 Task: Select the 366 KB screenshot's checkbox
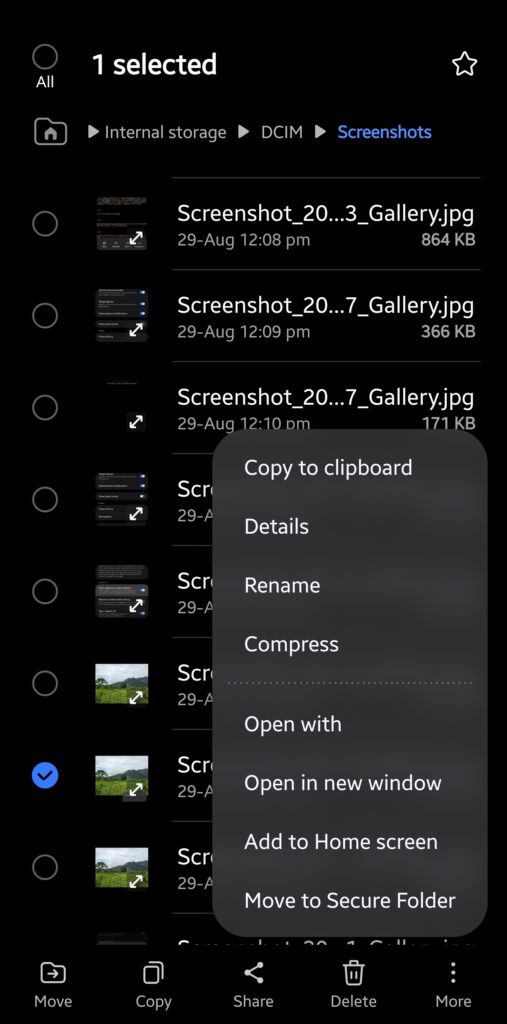tap(45, 316)
